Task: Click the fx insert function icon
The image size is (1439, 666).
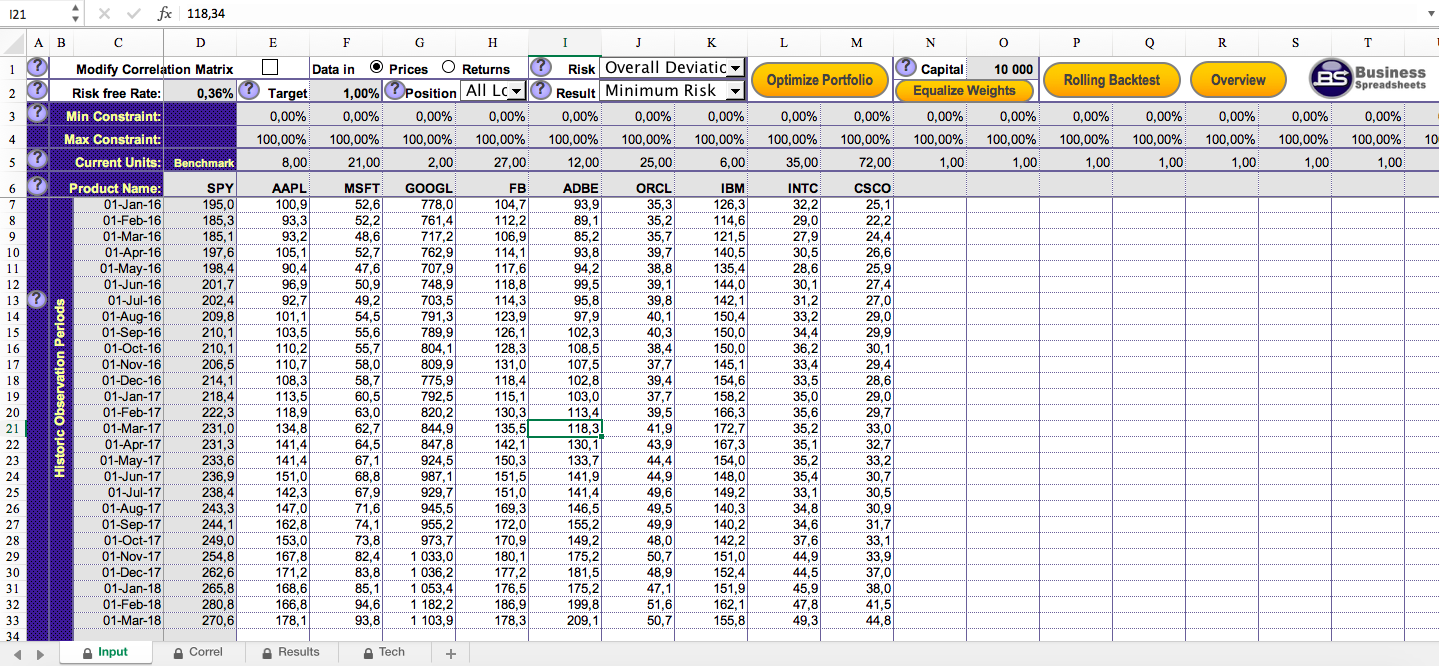Action: pos(165,14)
